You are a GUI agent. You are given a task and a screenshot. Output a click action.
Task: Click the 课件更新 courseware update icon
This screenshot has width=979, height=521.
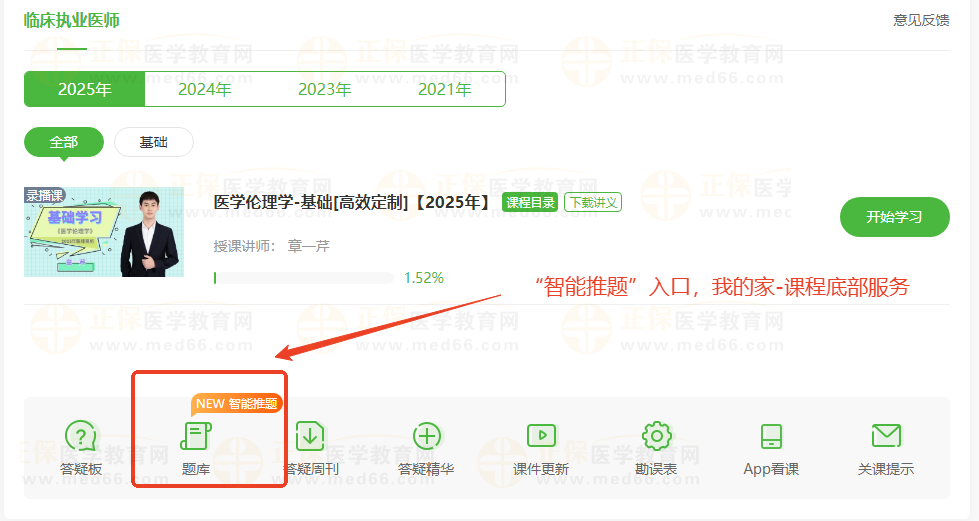pos(541,436)
